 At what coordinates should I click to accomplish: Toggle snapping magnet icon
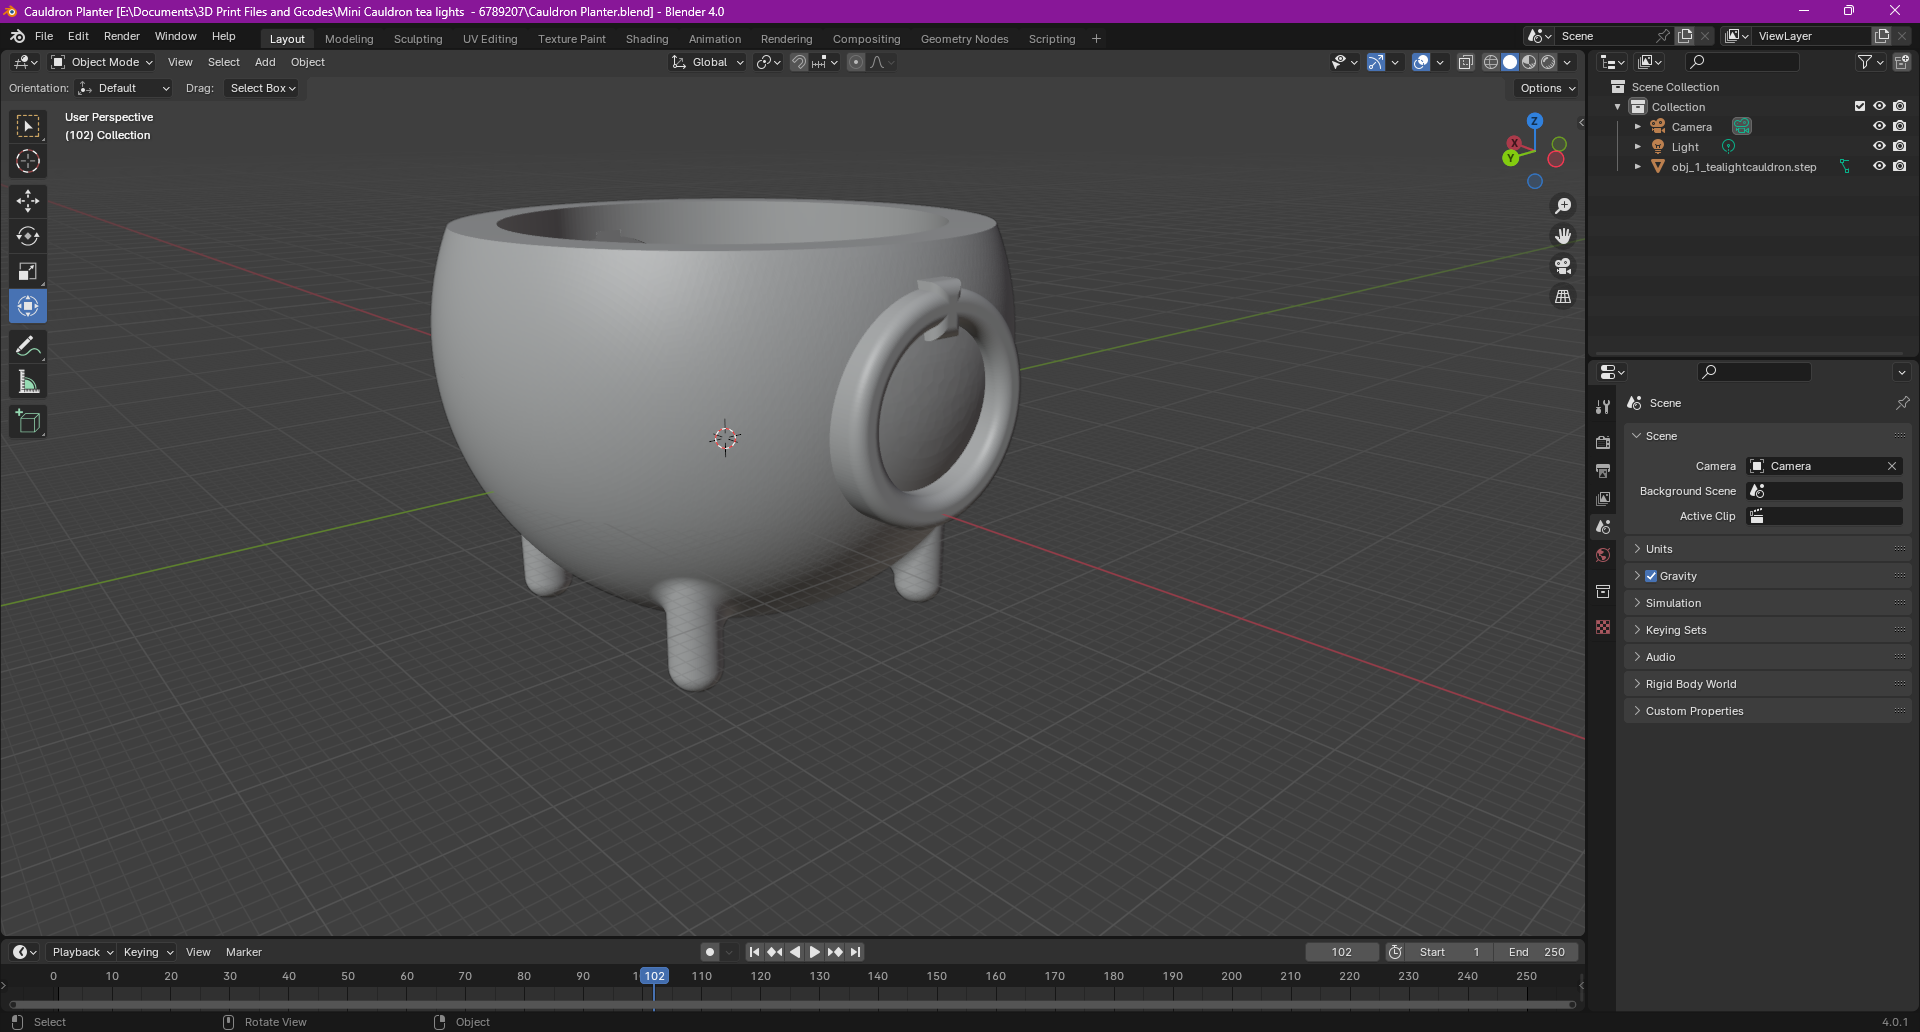(798, 62)
